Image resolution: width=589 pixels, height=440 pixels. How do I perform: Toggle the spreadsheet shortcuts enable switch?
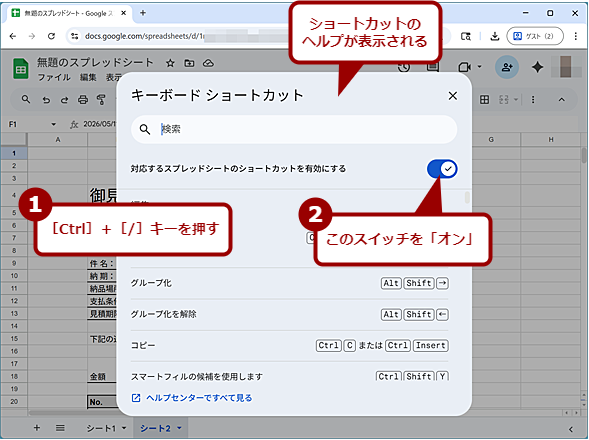click(442, 169)
